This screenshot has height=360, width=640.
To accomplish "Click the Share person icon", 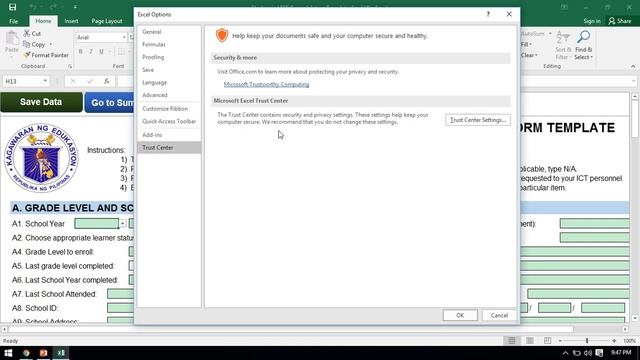I will coord(611,21).
